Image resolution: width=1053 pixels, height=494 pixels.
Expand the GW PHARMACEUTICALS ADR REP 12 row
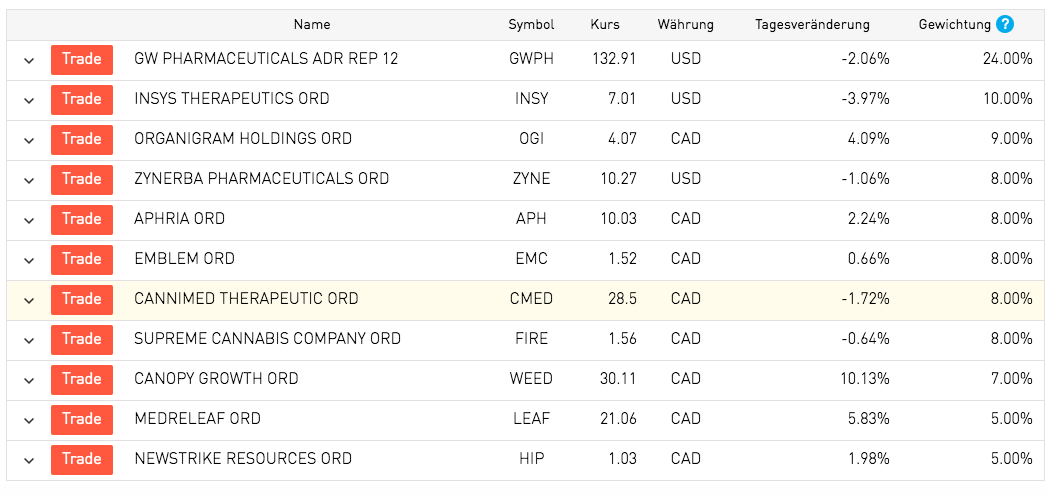pyautogui.click(x=29, y=60)
